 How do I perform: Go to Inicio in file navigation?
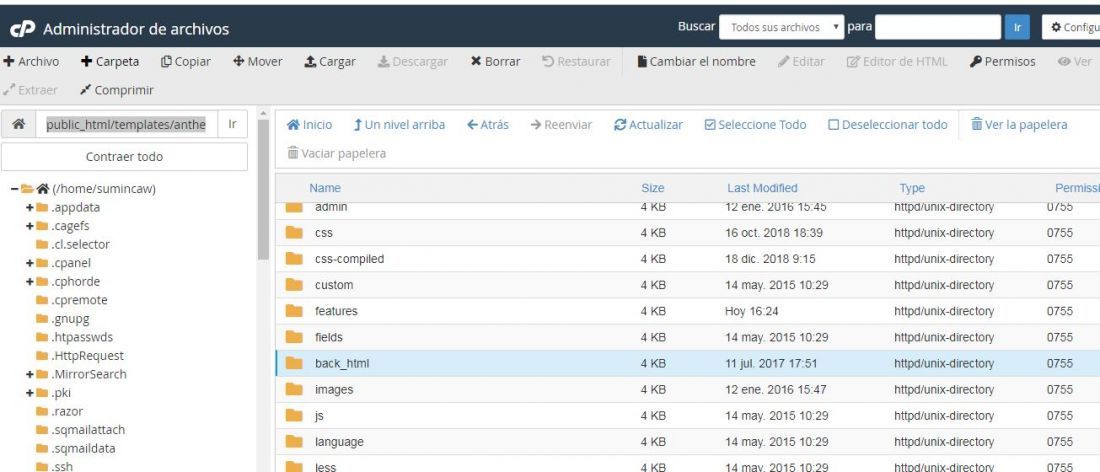[309, 125]
